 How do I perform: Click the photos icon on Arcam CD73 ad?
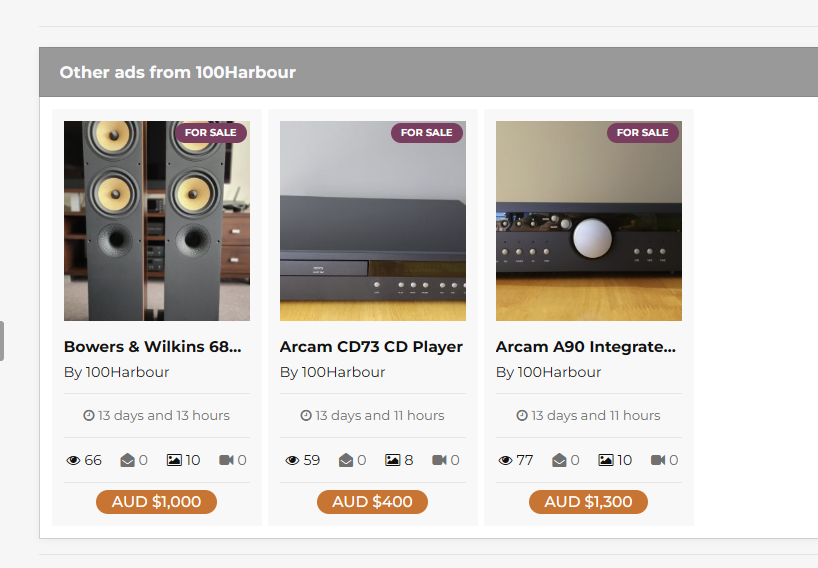point(392,460)
